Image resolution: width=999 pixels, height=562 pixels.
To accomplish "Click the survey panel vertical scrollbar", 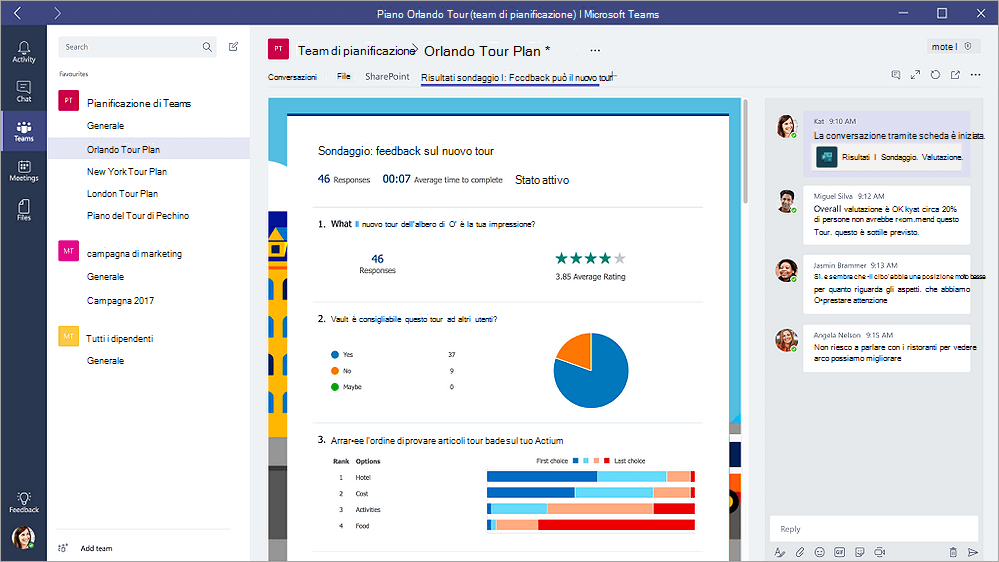I will pyautogui.click(x=745, y=153).
